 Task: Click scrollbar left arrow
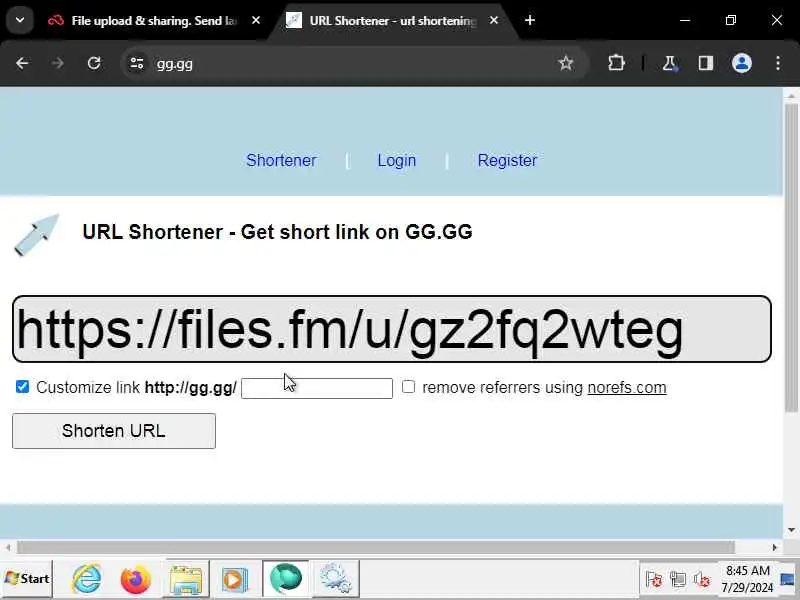pos(8,547)
